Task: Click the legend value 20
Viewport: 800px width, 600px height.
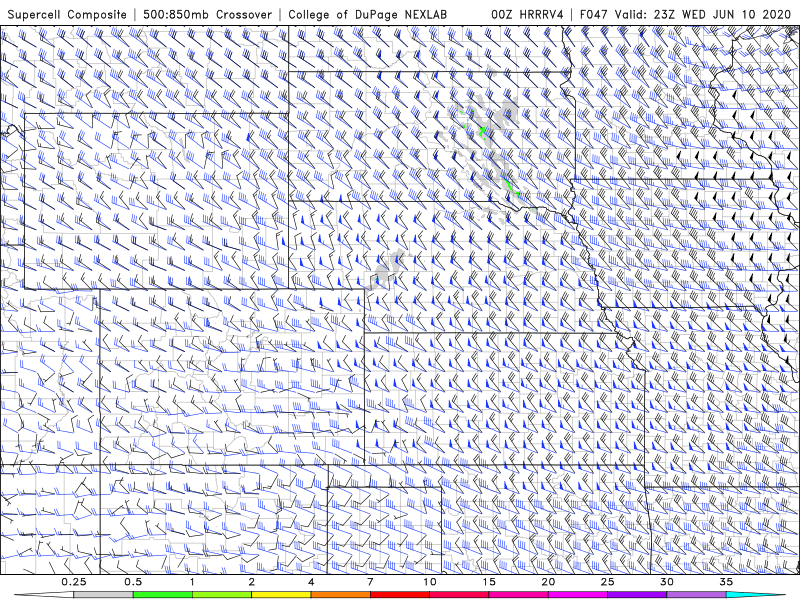Action: 548,582
